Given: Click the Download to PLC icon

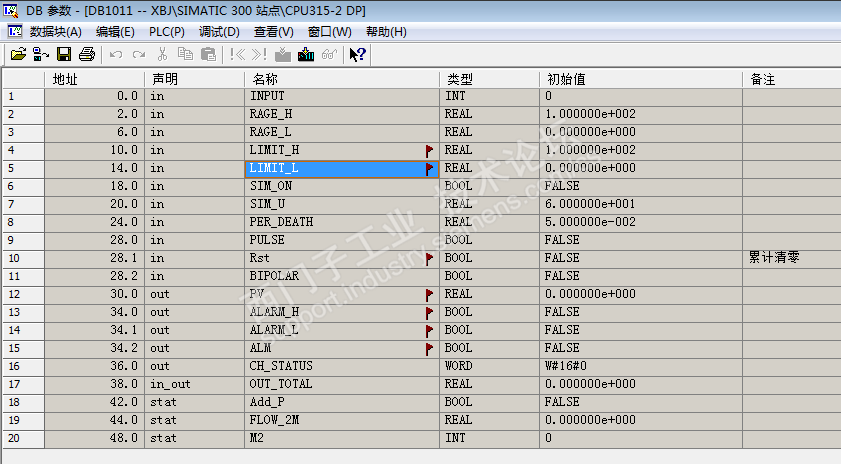Looking at the screenshot, I should pyautogui.click(x=306, y=54).
